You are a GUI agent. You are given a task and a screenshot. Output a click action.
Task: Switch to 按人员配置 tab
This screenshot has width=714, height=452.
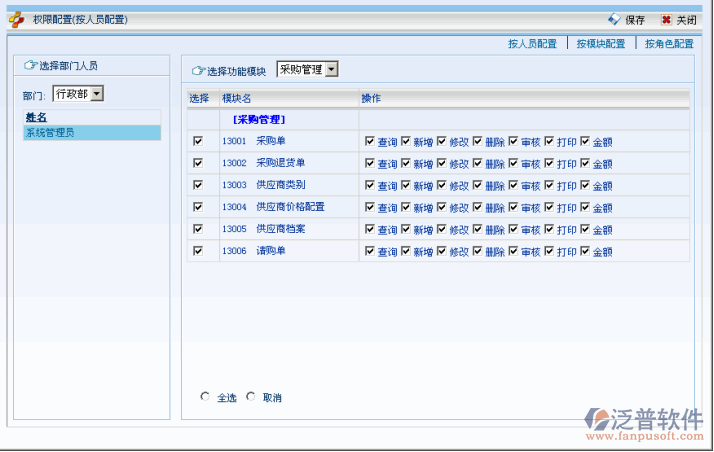point(531,44)
